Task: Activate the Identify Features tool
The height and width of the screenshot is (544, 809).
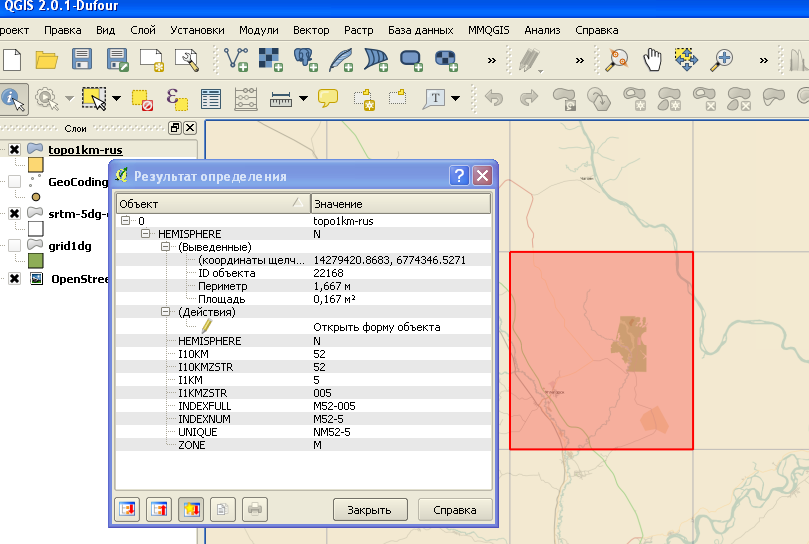Action: pyautogui.click(x=13, y=99)
